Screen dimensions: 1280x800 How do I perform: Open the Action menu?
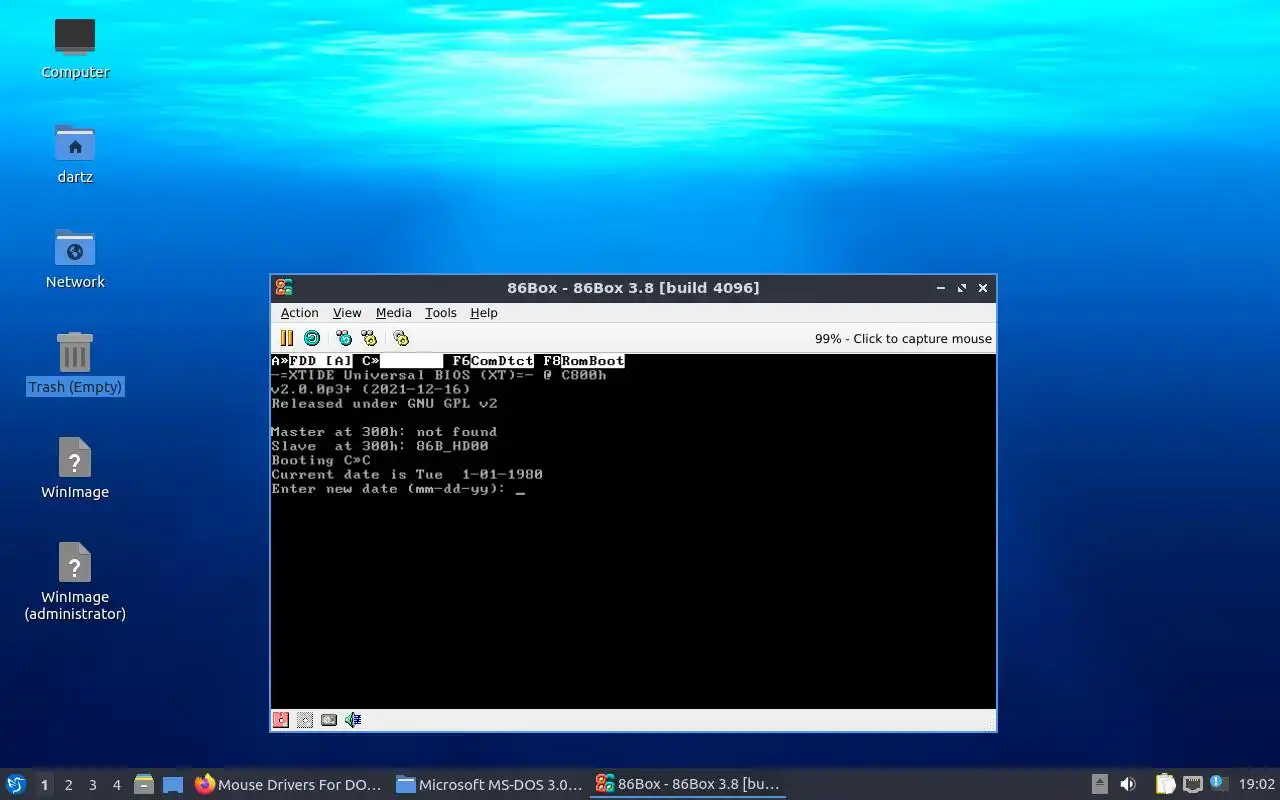tap(299, 313)
